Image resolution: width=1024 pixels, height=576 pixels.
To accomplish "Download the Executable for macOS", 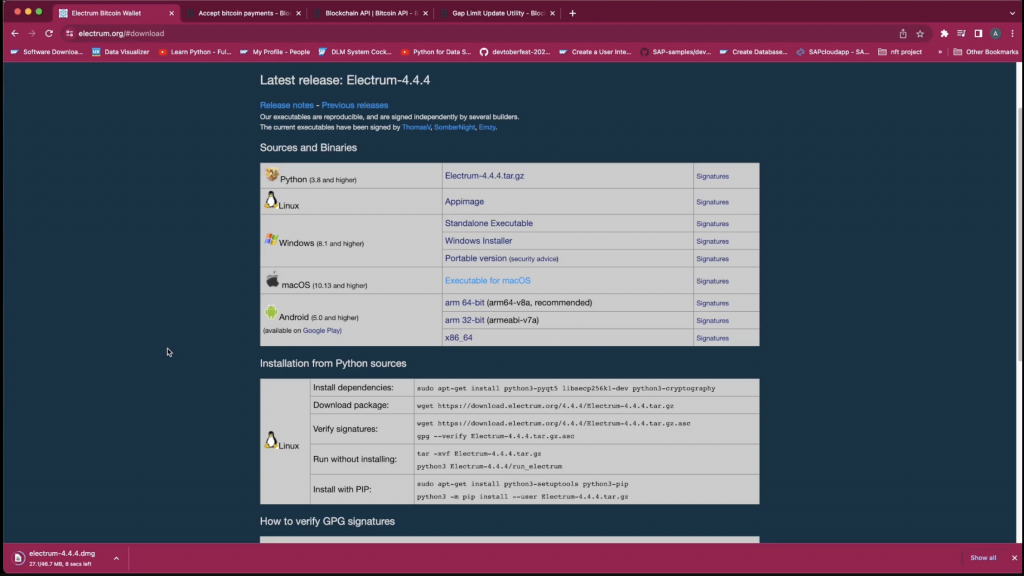I will pyautogui.click(x=488, y=281).
